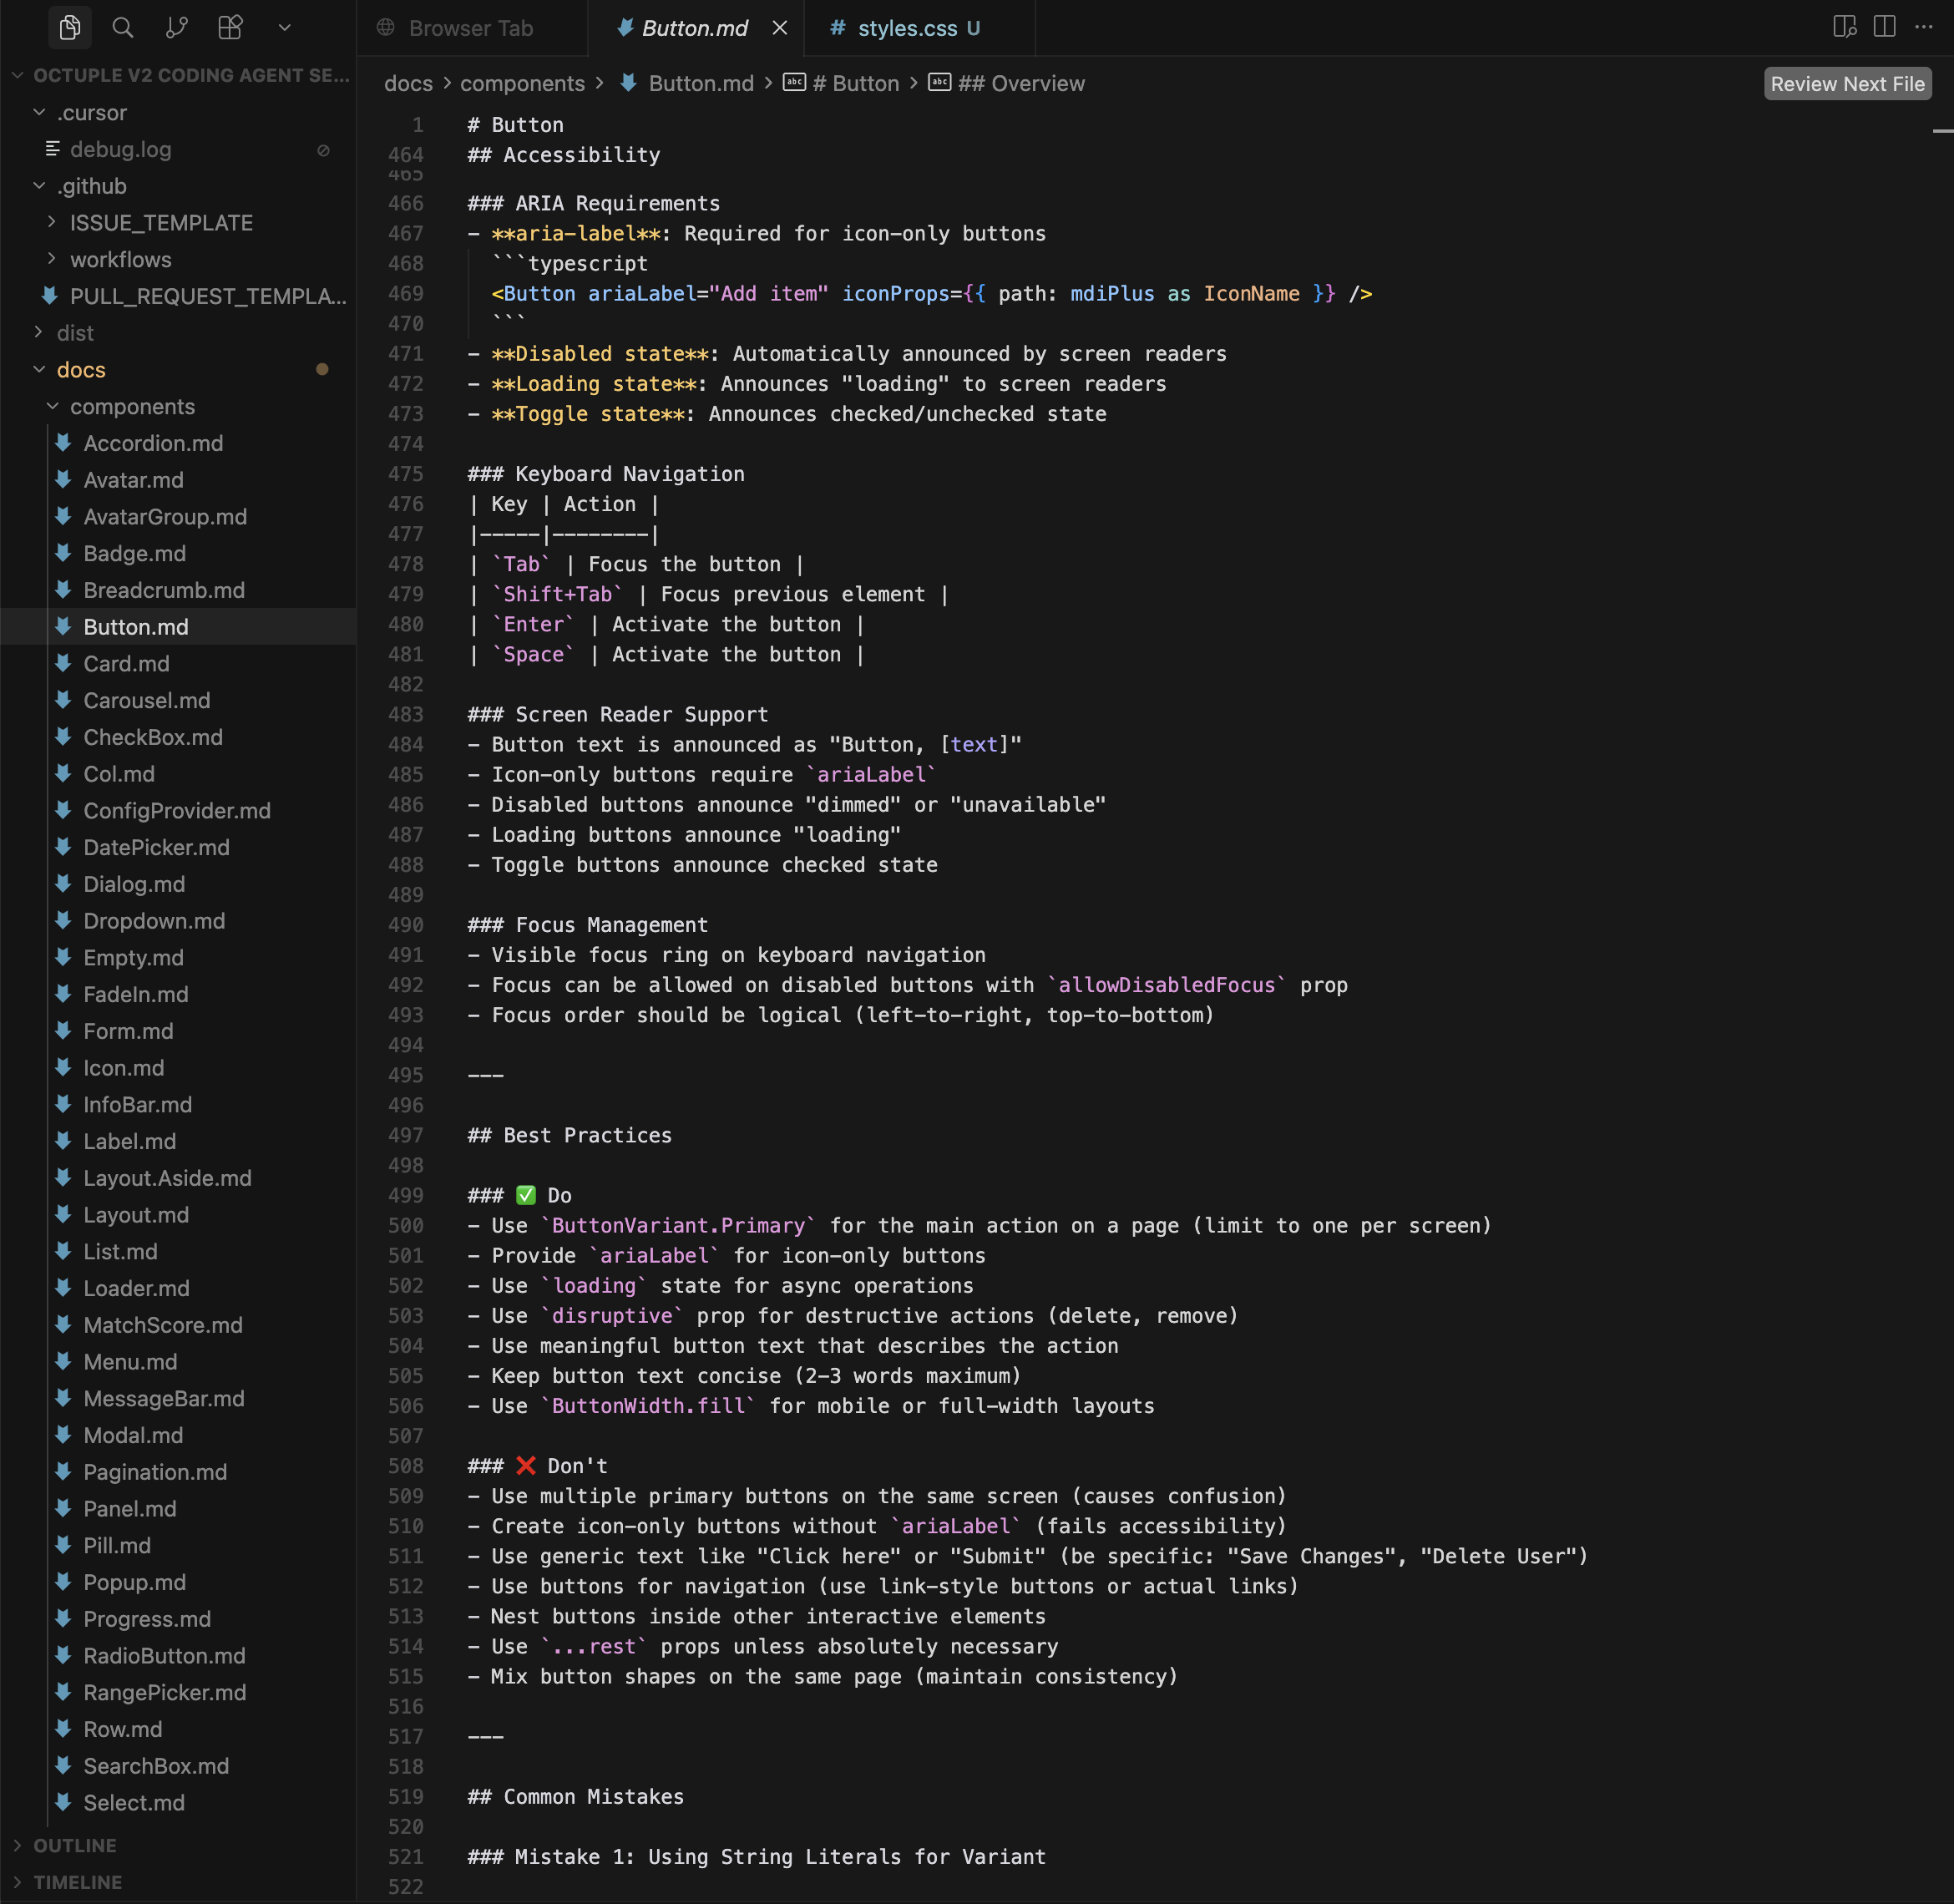
Task: Select the Explorer icon in the activity bar
Action: (69, 27)
